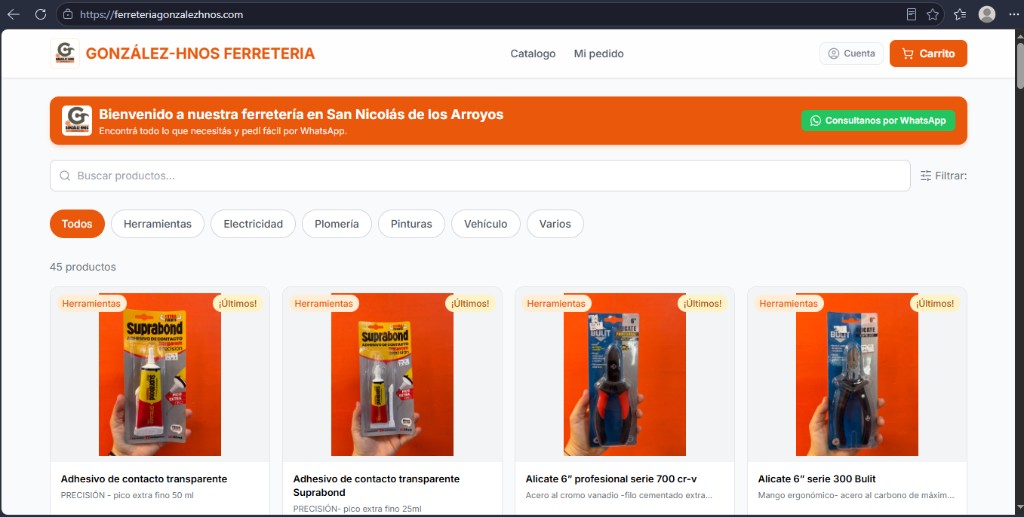Screen dimensions: 1024x517
Task: Click ¡Últimos! badge on serie 700 alicate
Action: pos(702,304)
